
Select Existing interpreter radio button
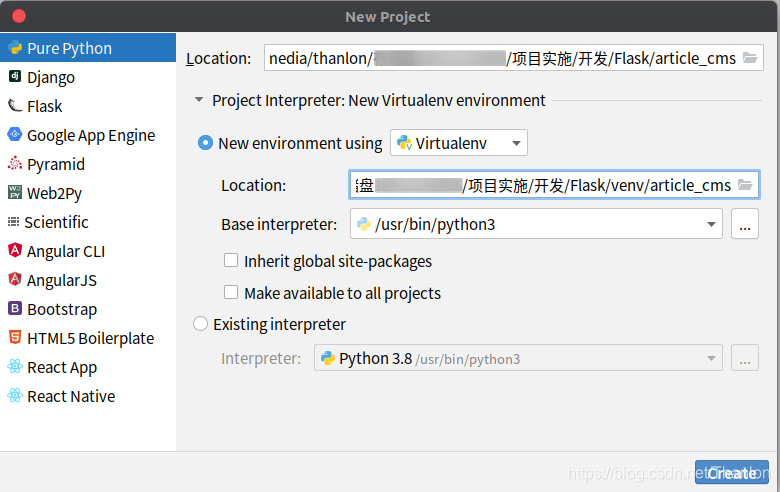click(x=200, y=324)
